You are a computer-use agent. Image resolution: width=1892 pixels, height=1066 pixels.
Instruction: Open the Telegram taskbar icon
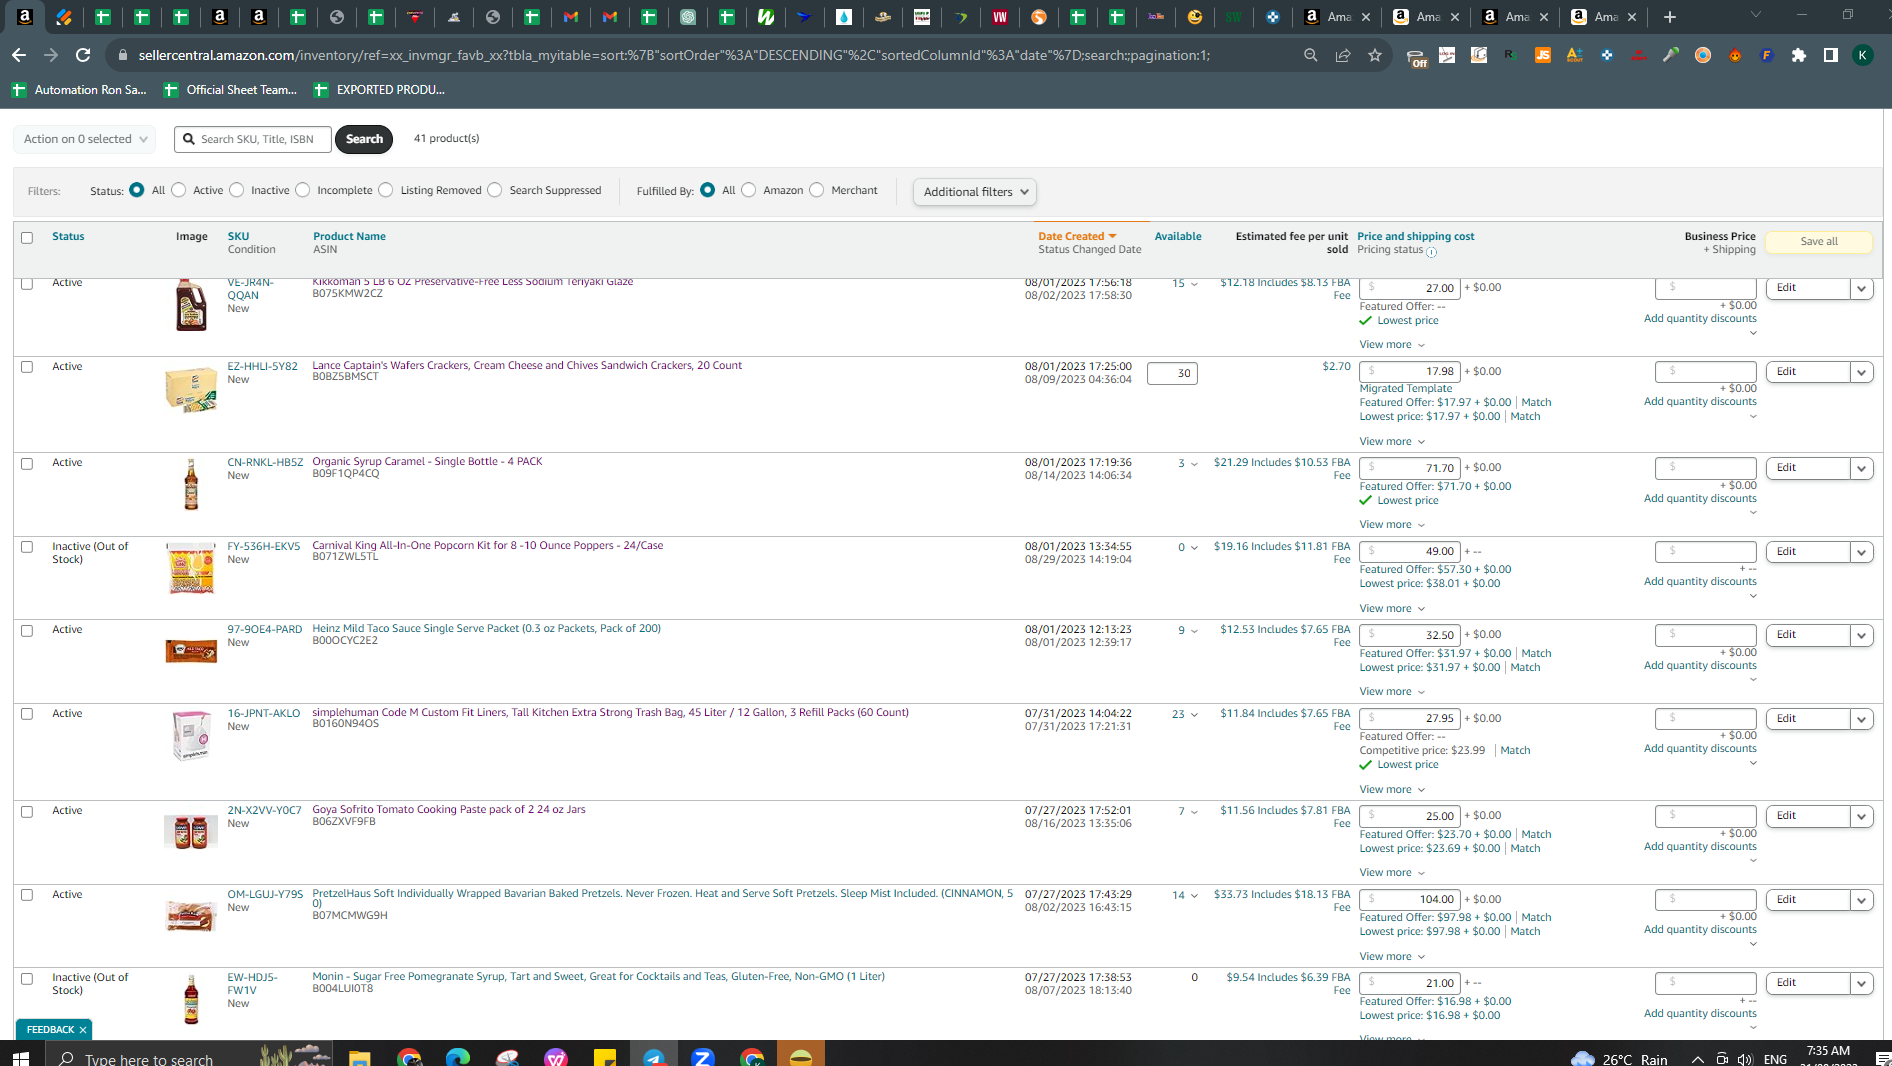[654, 1057]
